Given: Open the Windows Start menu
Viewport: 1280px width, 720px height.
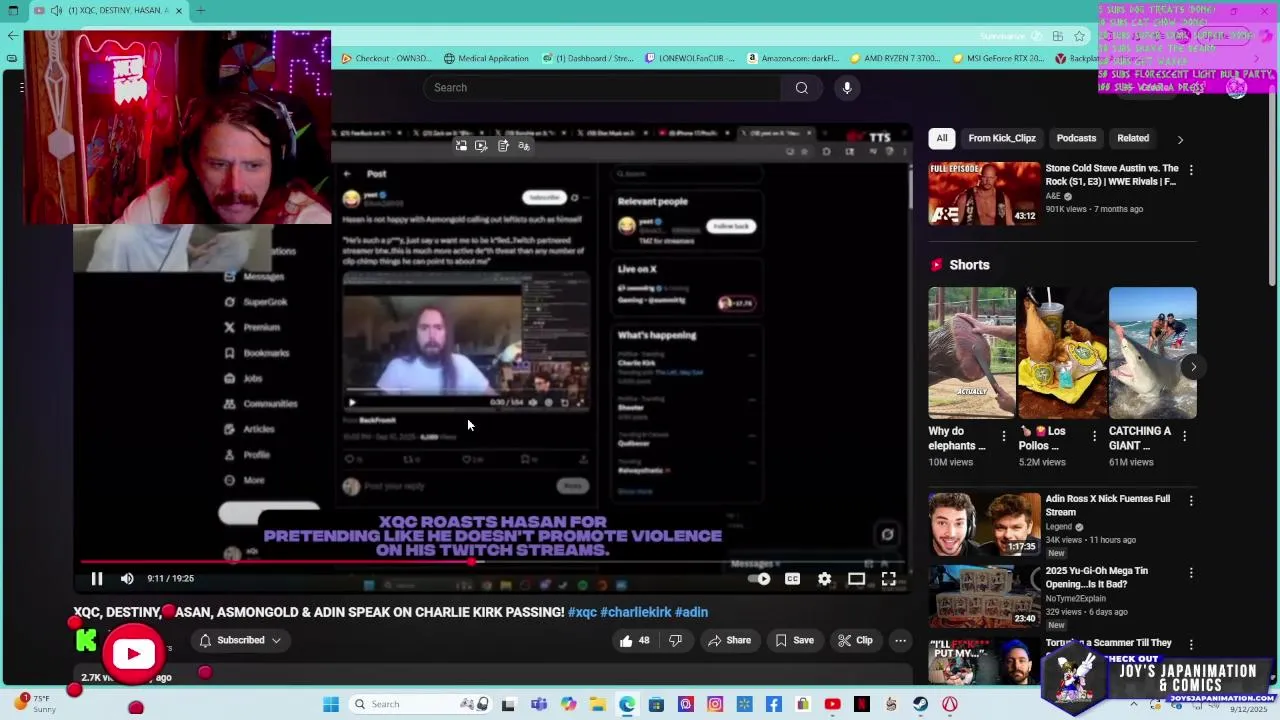Looking at the screenshot, I should click(x=331, y=704).
